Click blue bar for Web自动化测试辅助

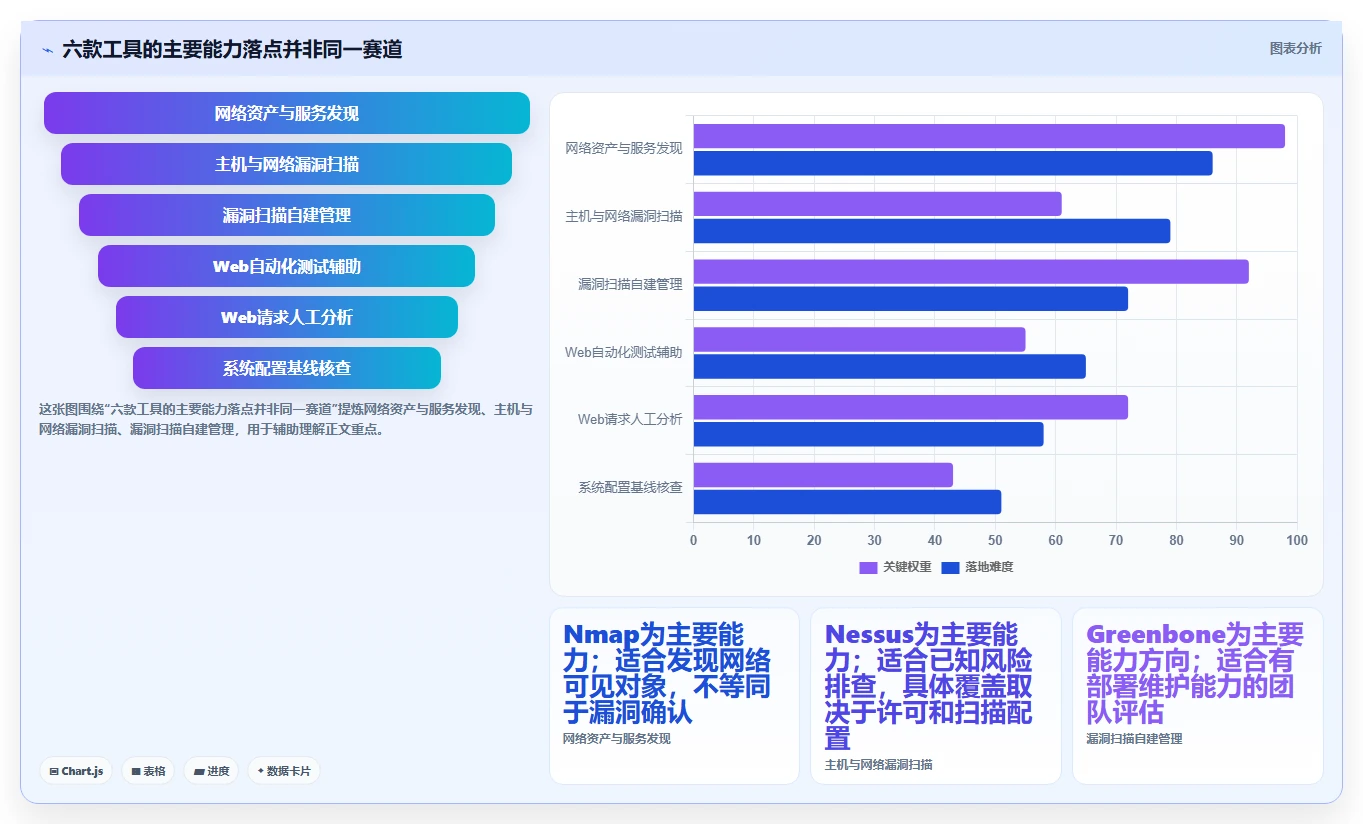click(x=890, y=366)
